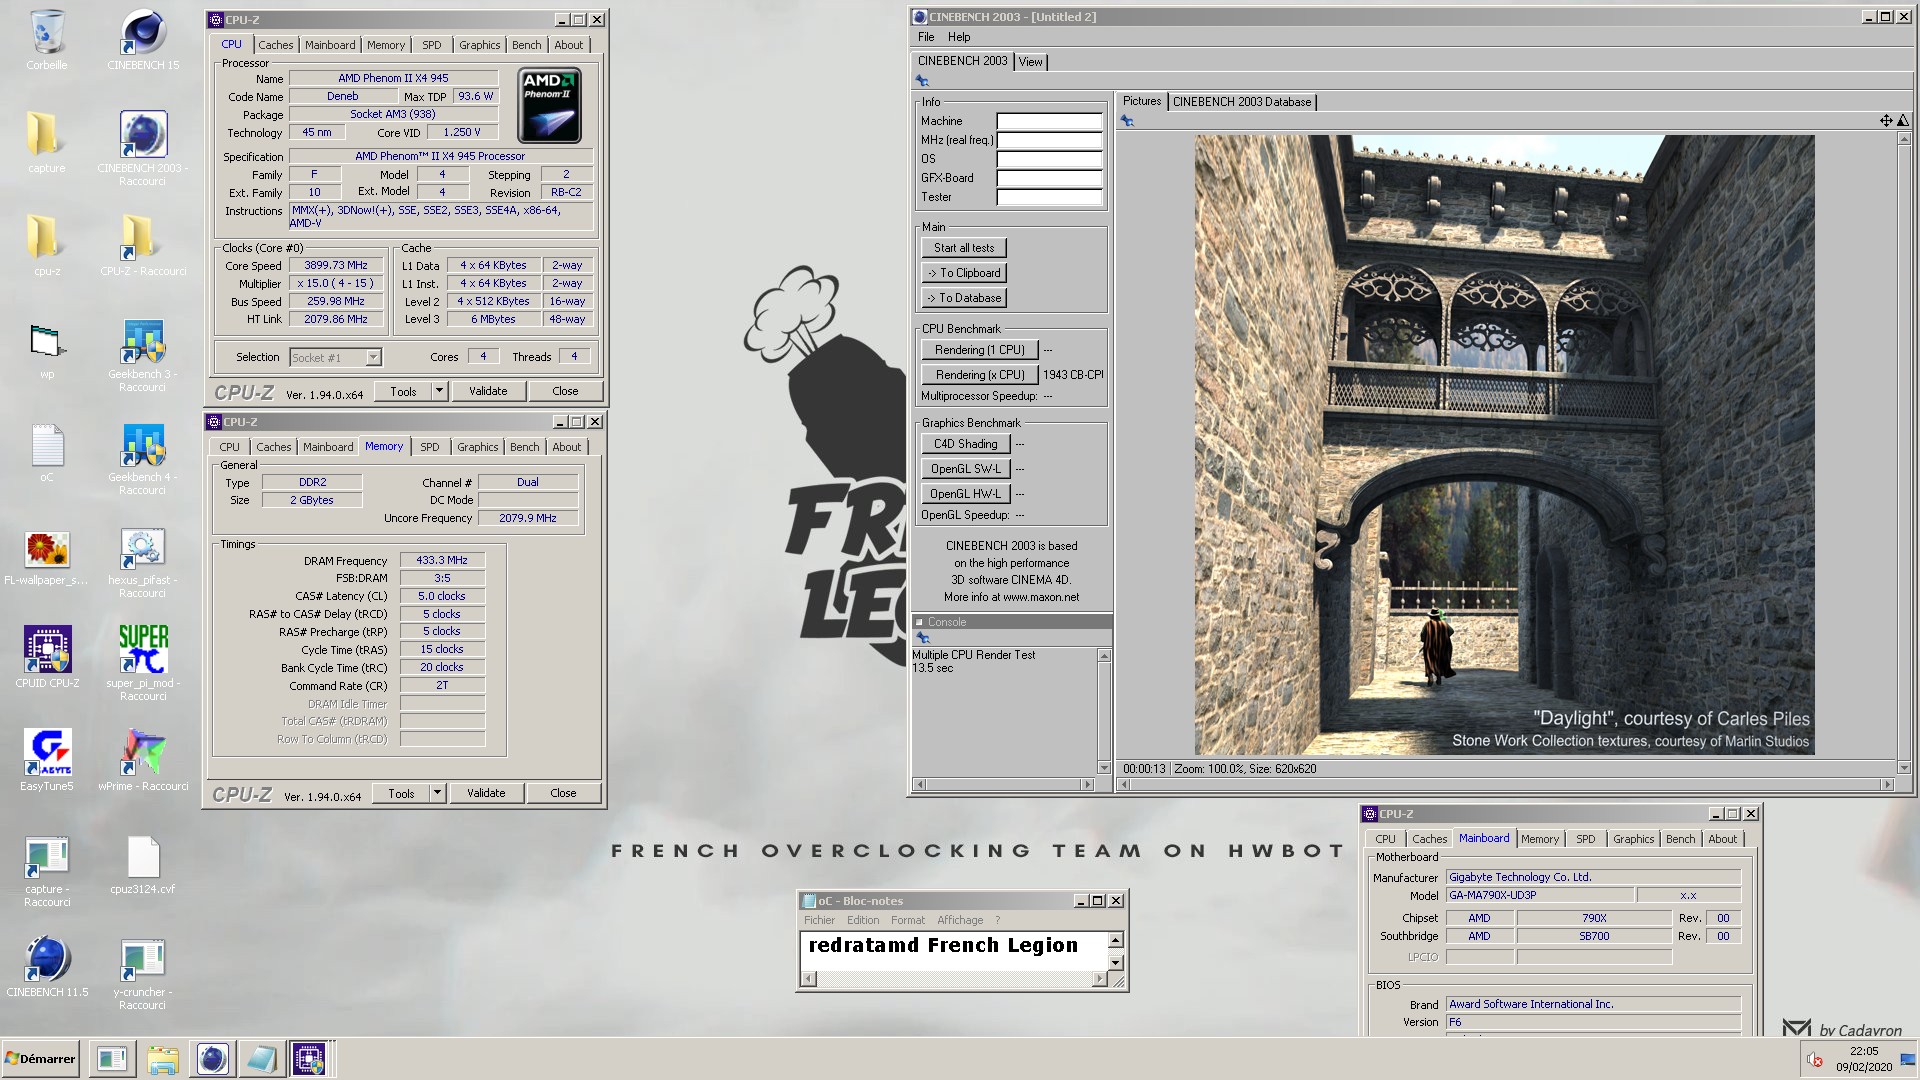
Task: Open Selection Socket #1 dropdown in CPU-Z
Action: pos(335,357)
